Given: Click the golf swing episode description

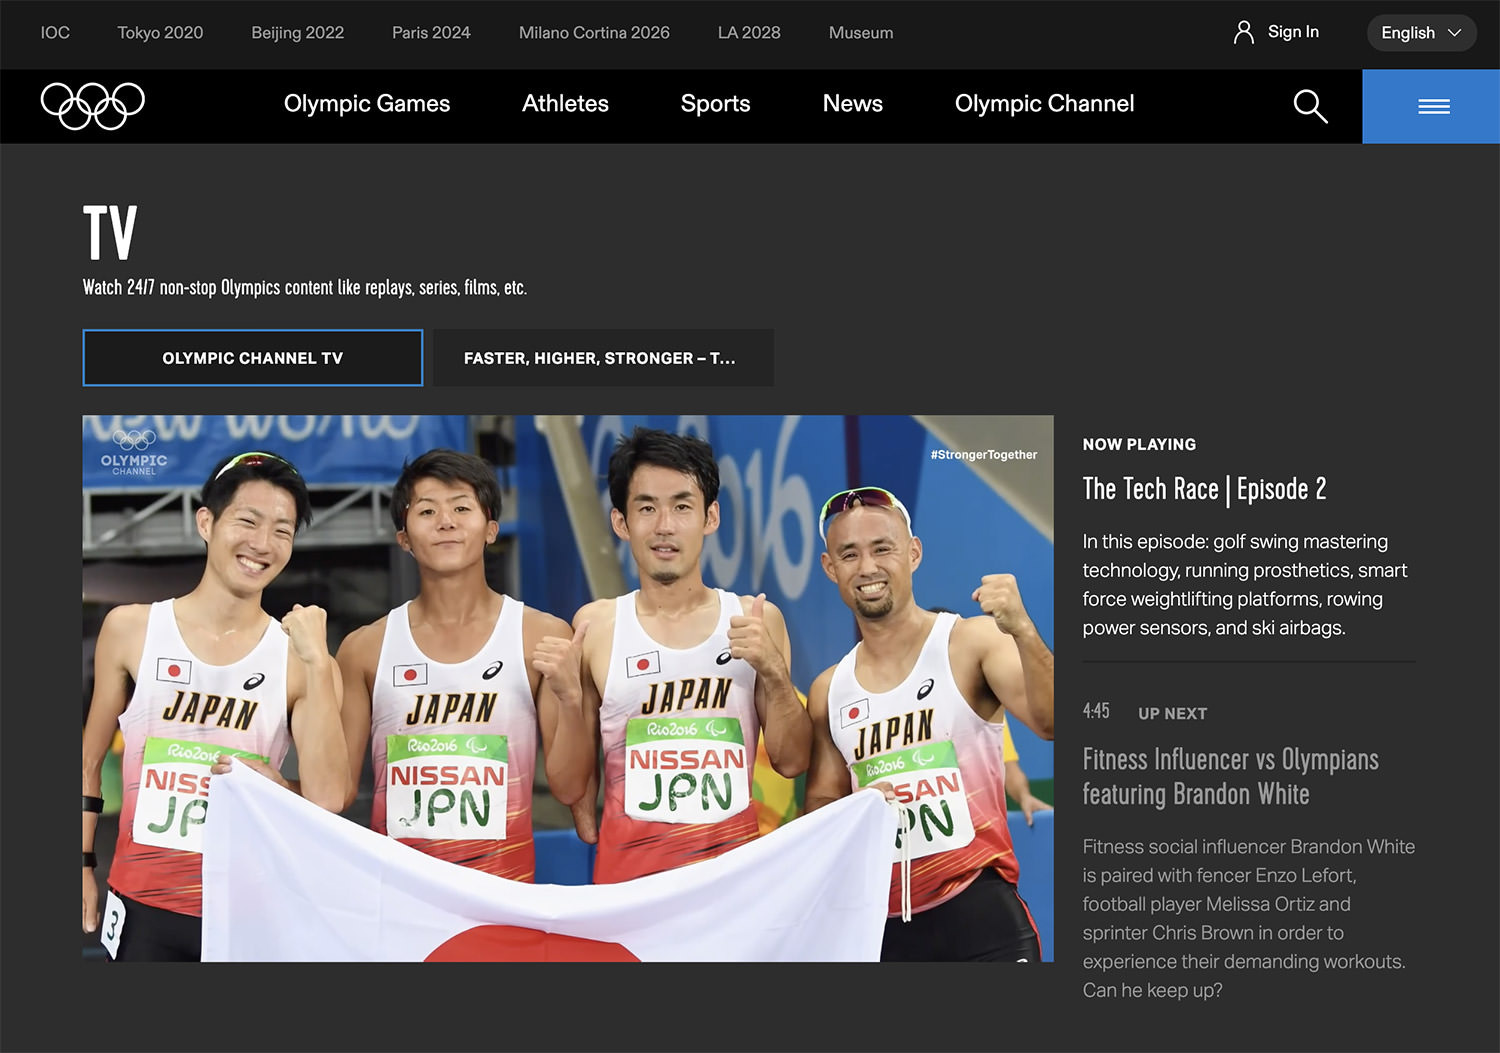Looking at the screenshot, I should coord(1244,585).
